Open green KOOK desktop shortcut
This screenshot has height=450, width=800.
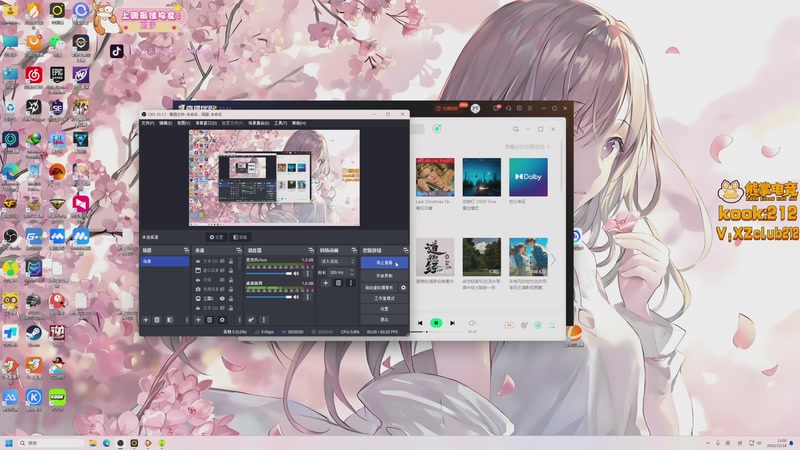57,399
